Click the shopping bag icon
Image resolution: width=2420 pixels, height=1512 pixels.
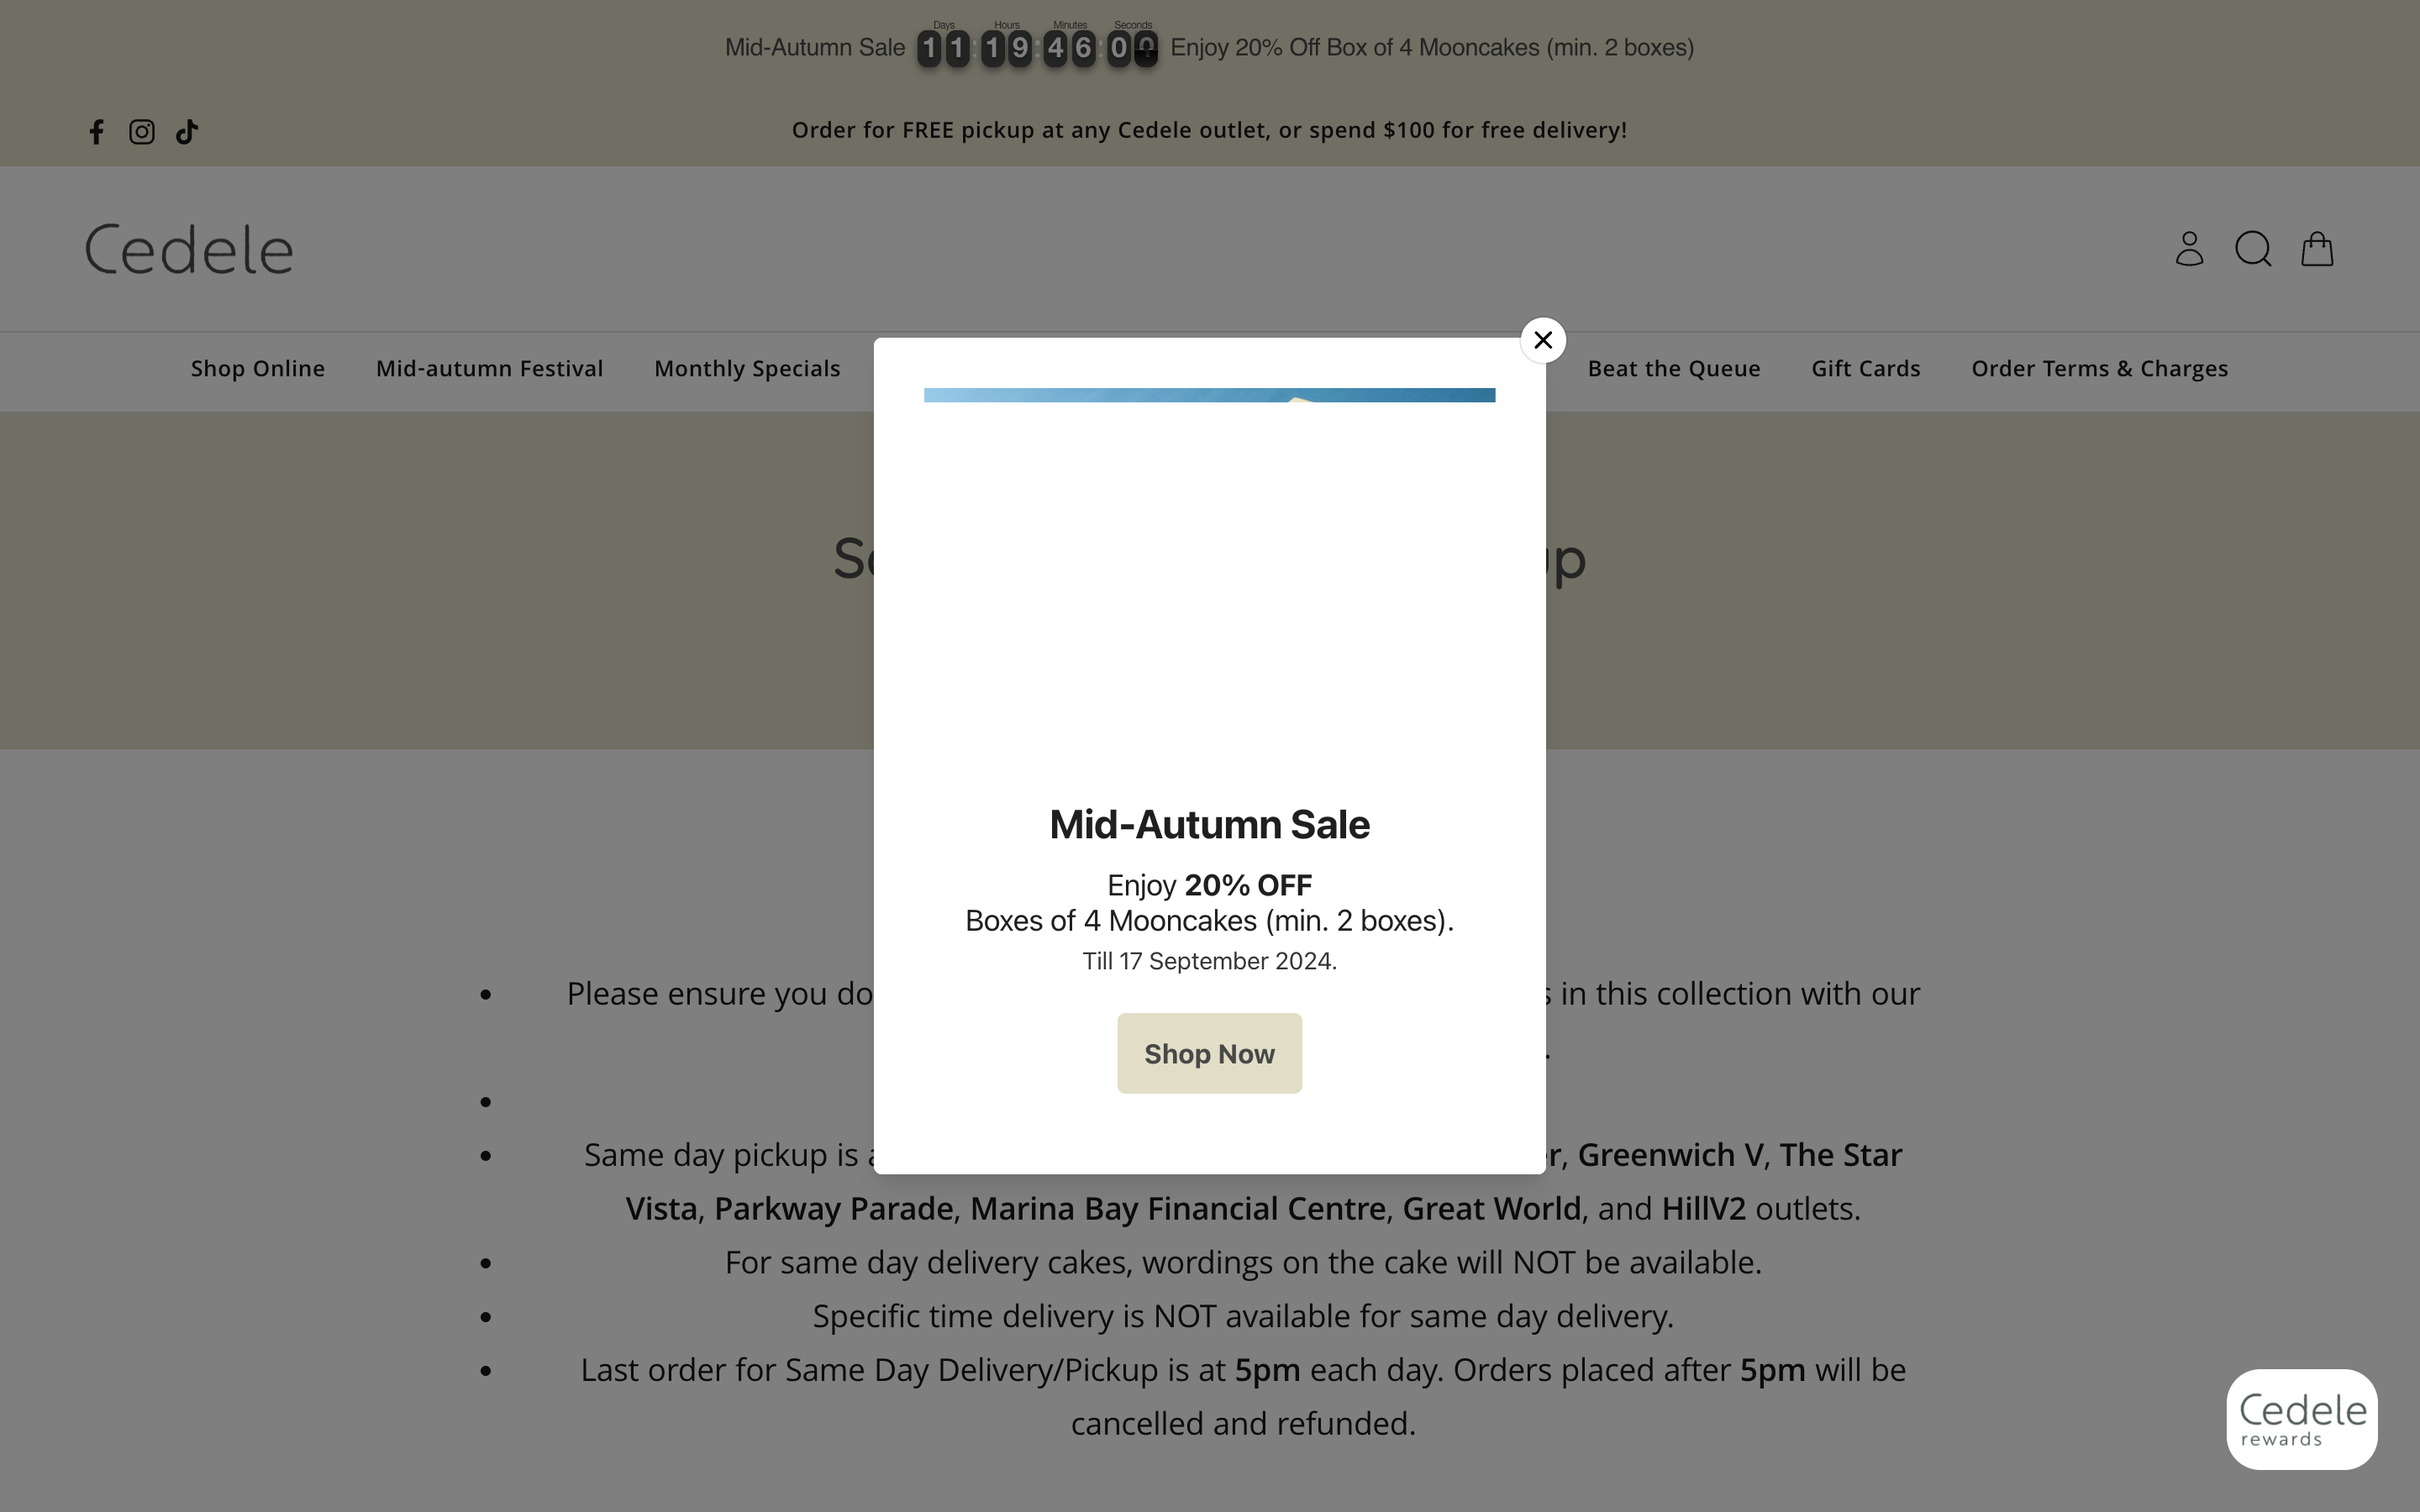[2317, 247]
